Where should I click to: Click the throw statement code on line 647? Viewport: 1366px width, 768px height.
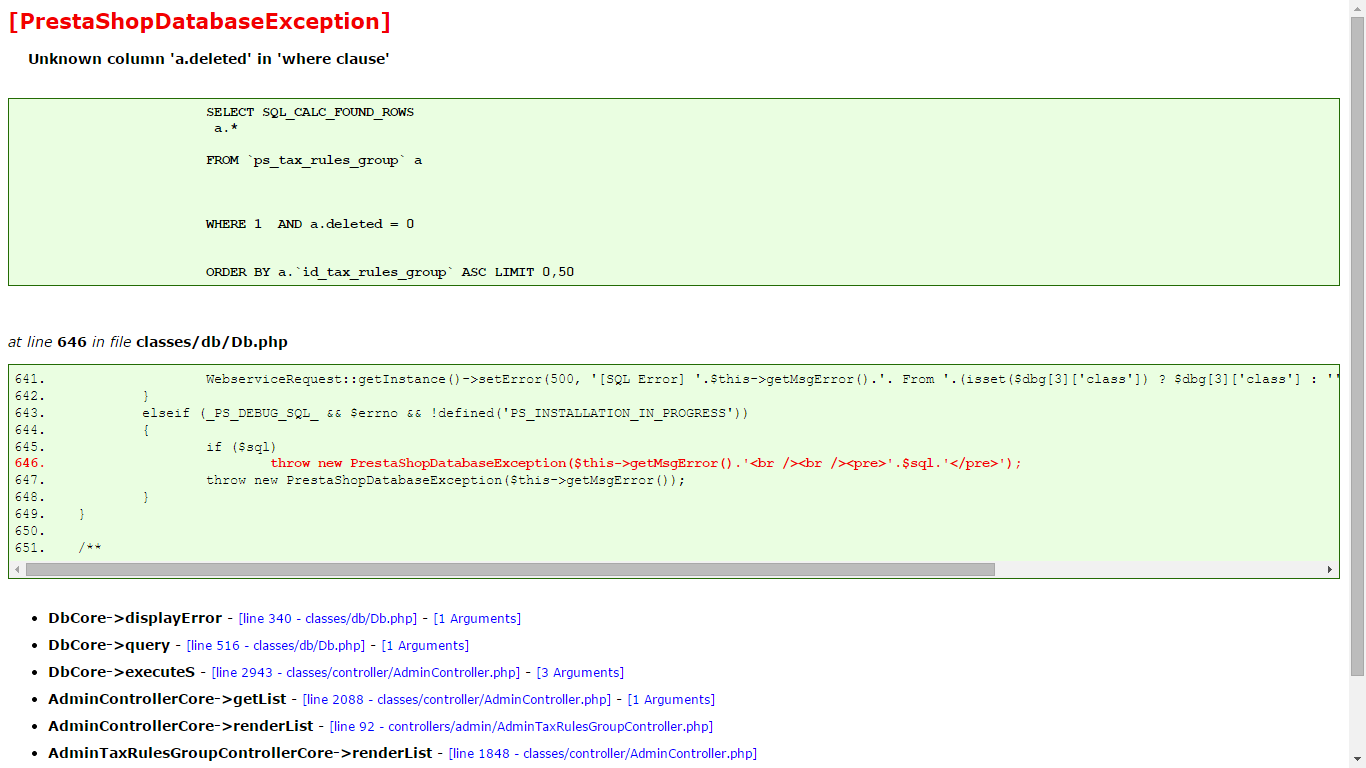446,480
